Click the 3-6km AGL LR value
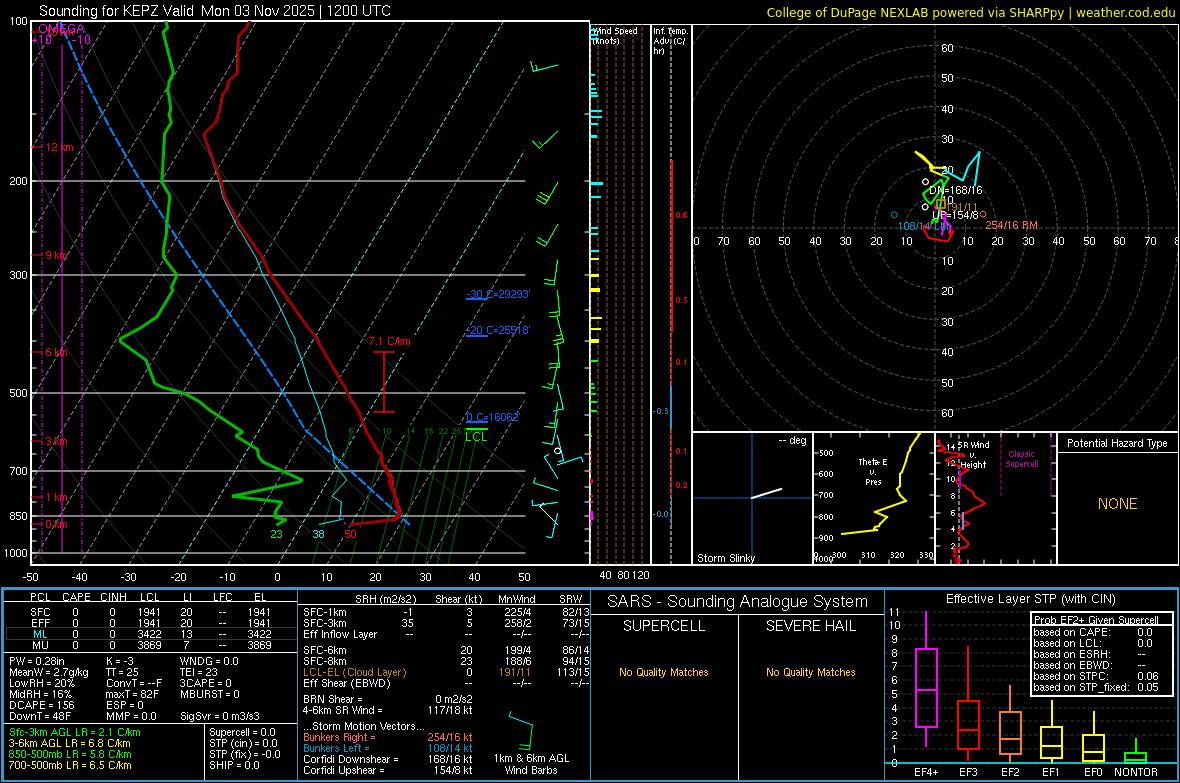Screen dimensions: 1180x783 70,743
